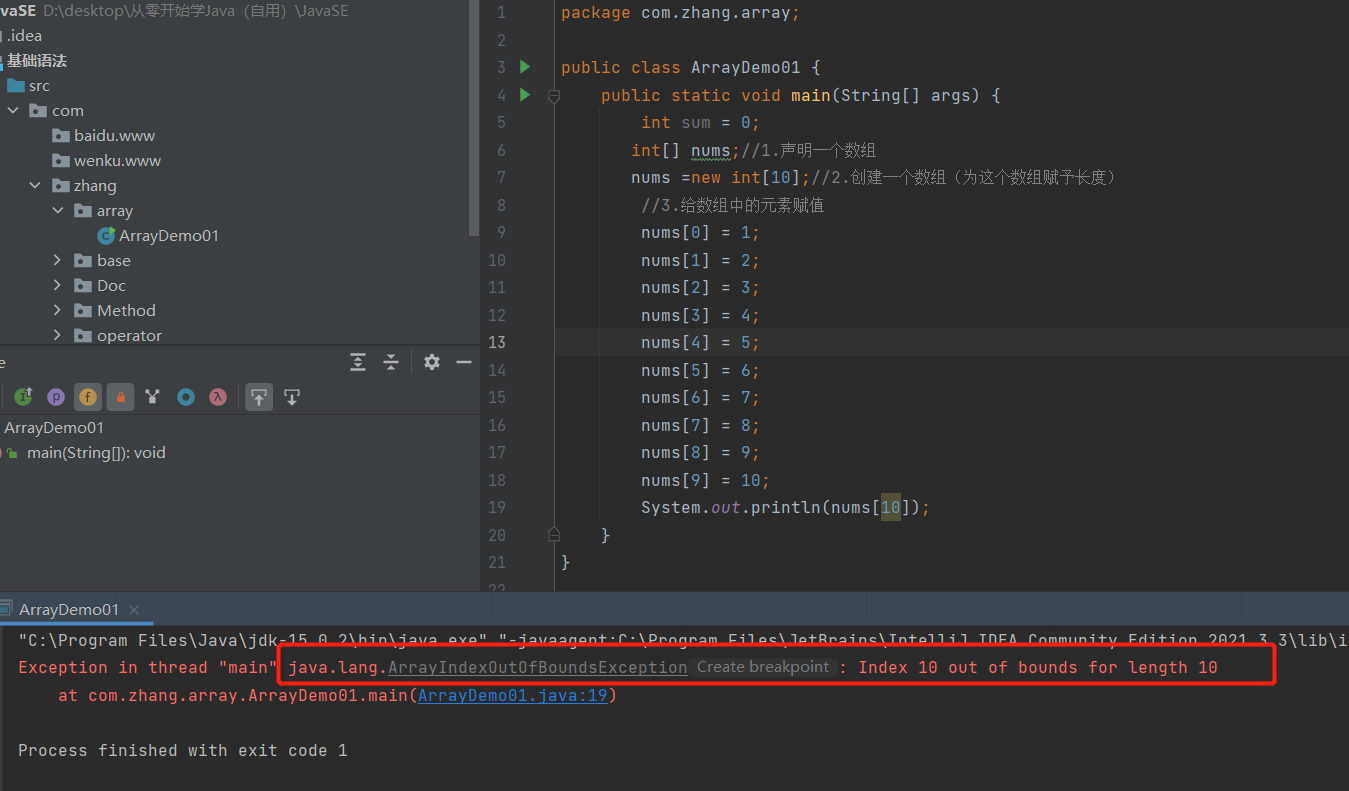Toggle Show Properties (purple p) in Structure
Image resolution: width=1349 pixels, height=791 pixels.
56,397
